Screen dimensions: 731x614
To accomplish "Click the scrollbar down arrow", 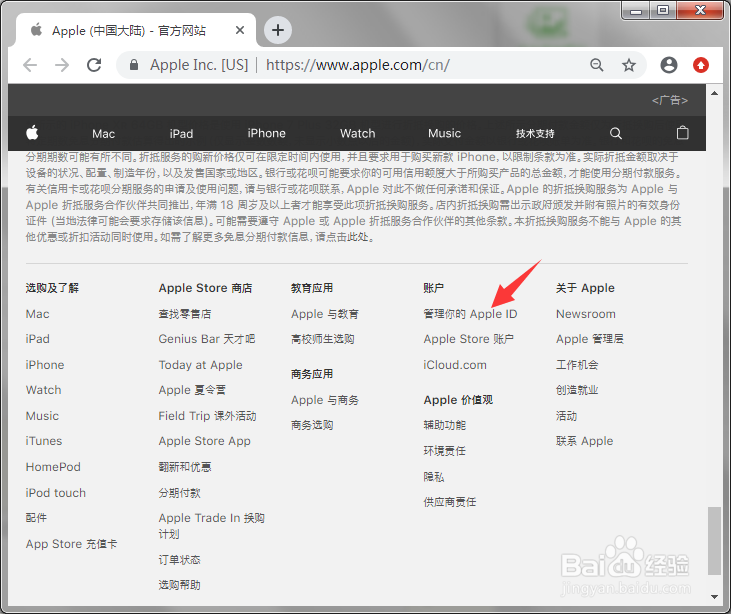I will click(x=714, y=597).
